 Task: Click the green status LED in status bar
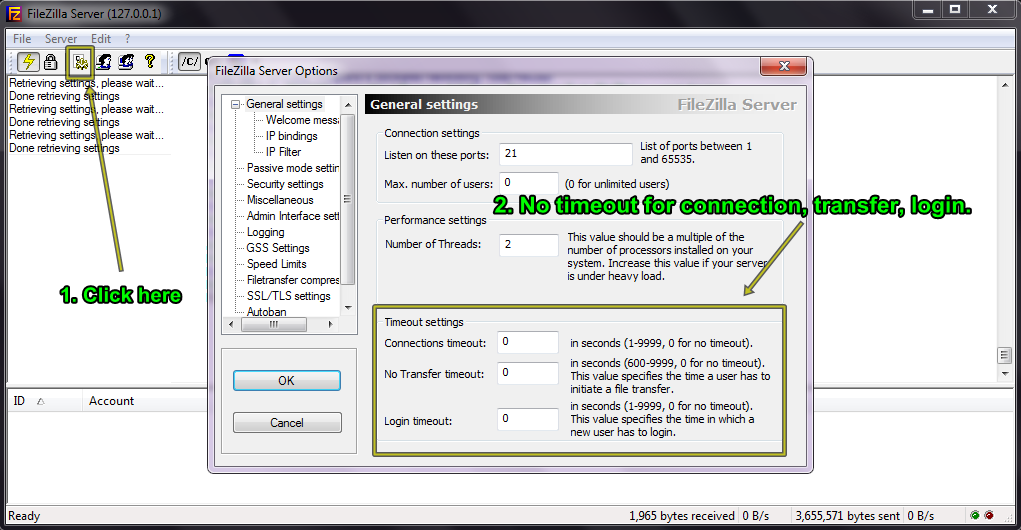coord(975,515)
